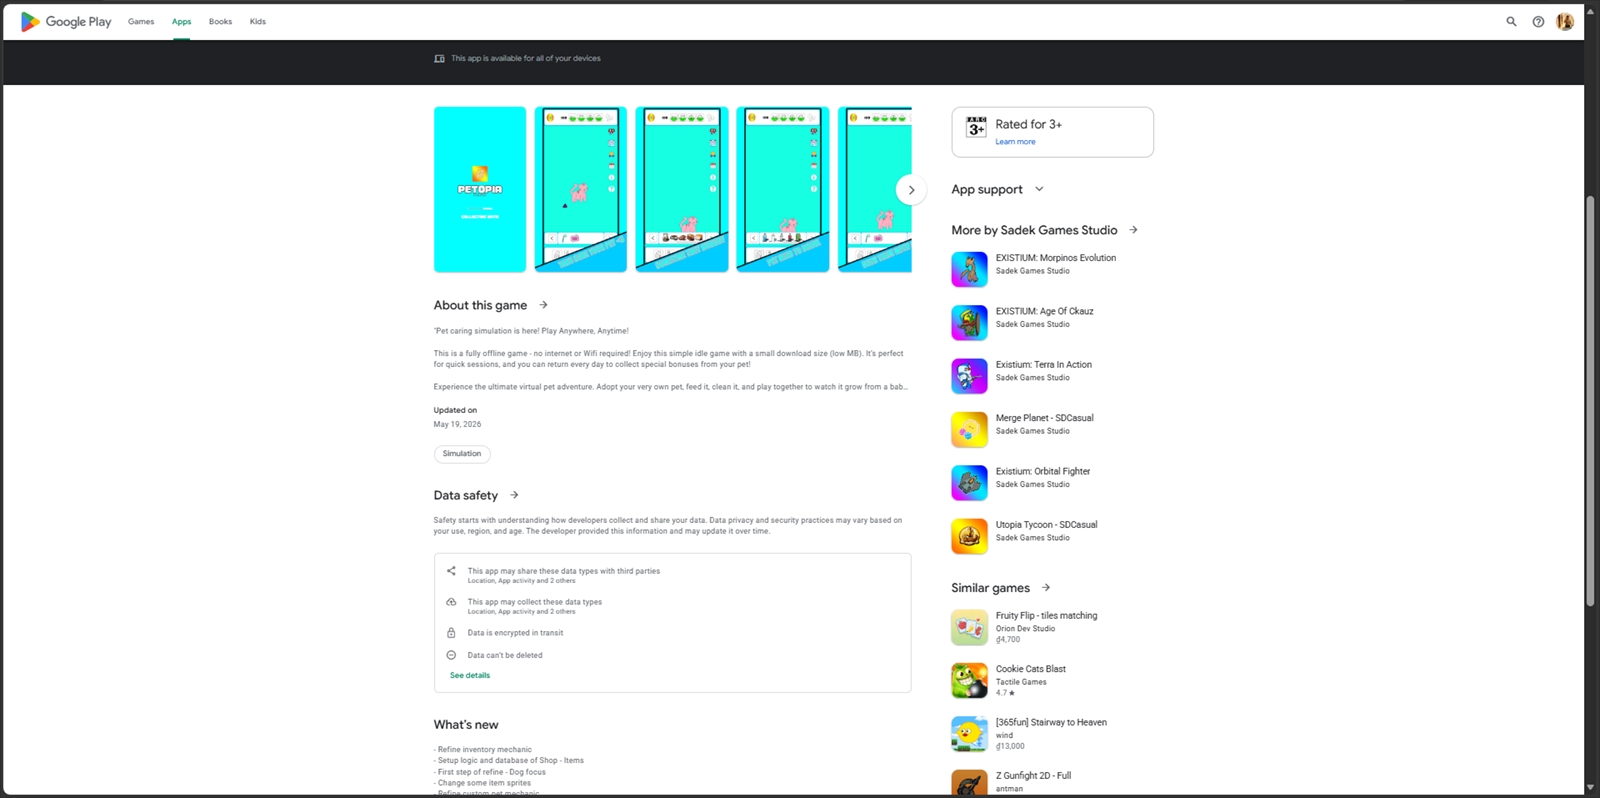Click the Z Gunfight 2D app icon
Image resolution: width=1600 pixels, height=798 pixels.
click(x=969, y=783)
